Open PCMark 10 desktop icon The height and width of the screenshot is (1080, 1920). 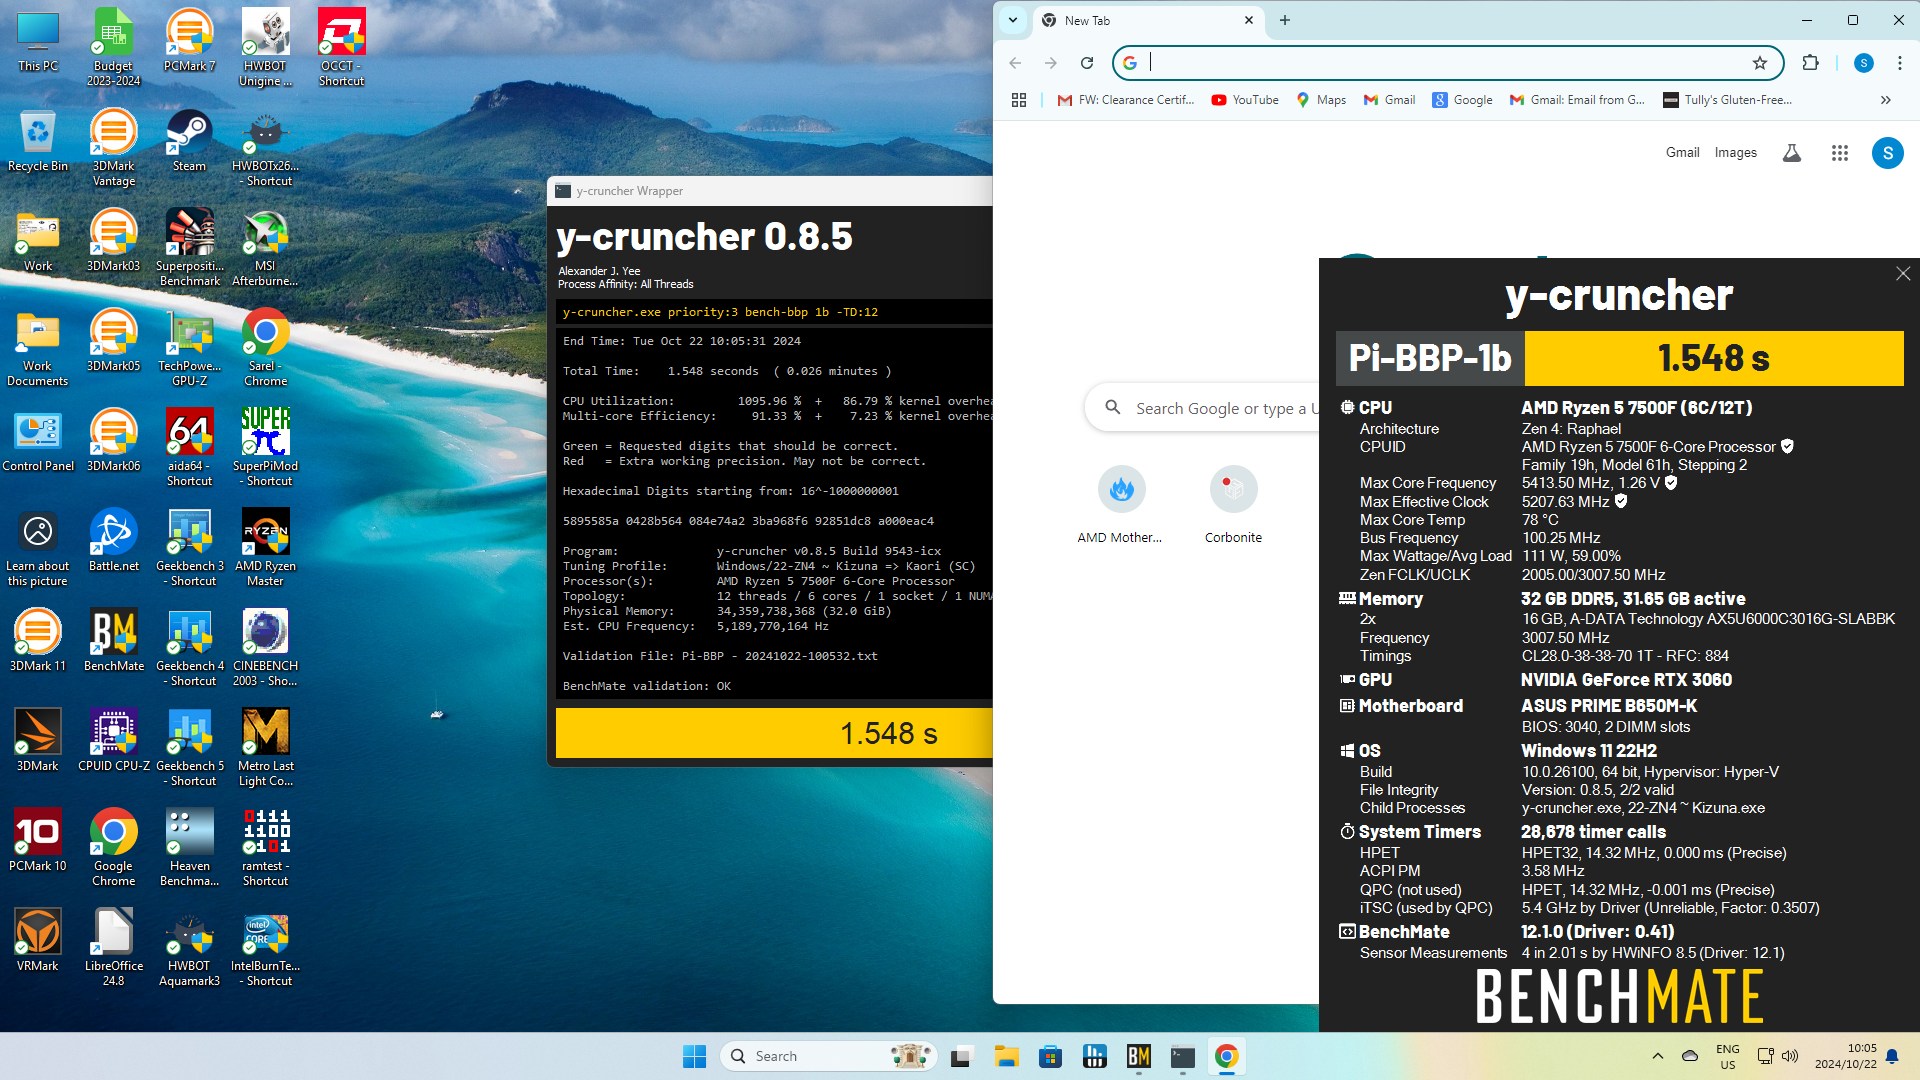(37, 840)
